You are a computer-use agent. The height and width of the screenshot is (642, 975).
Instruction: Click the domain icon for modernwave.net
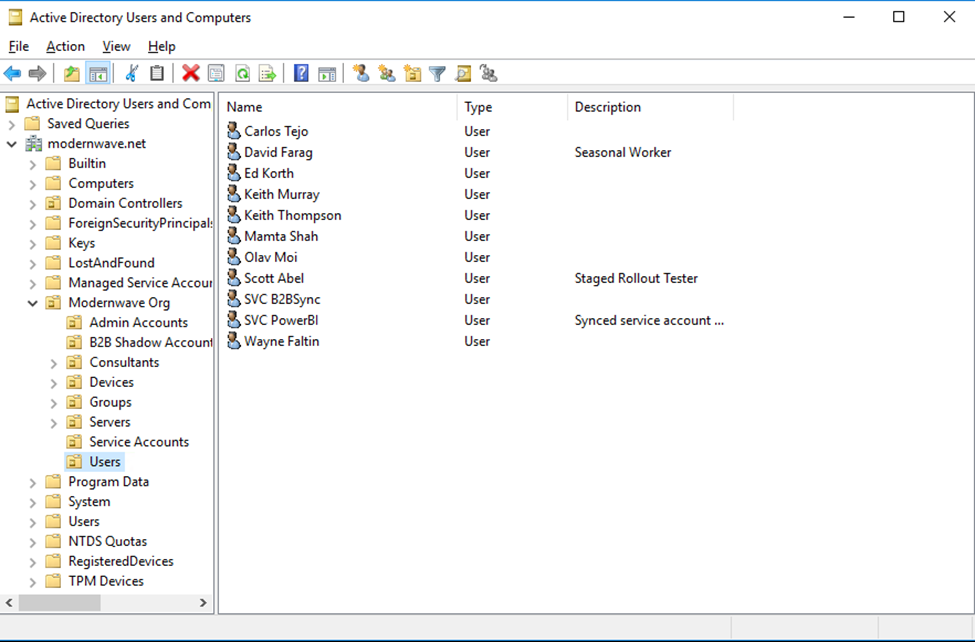tap(33, 144)
